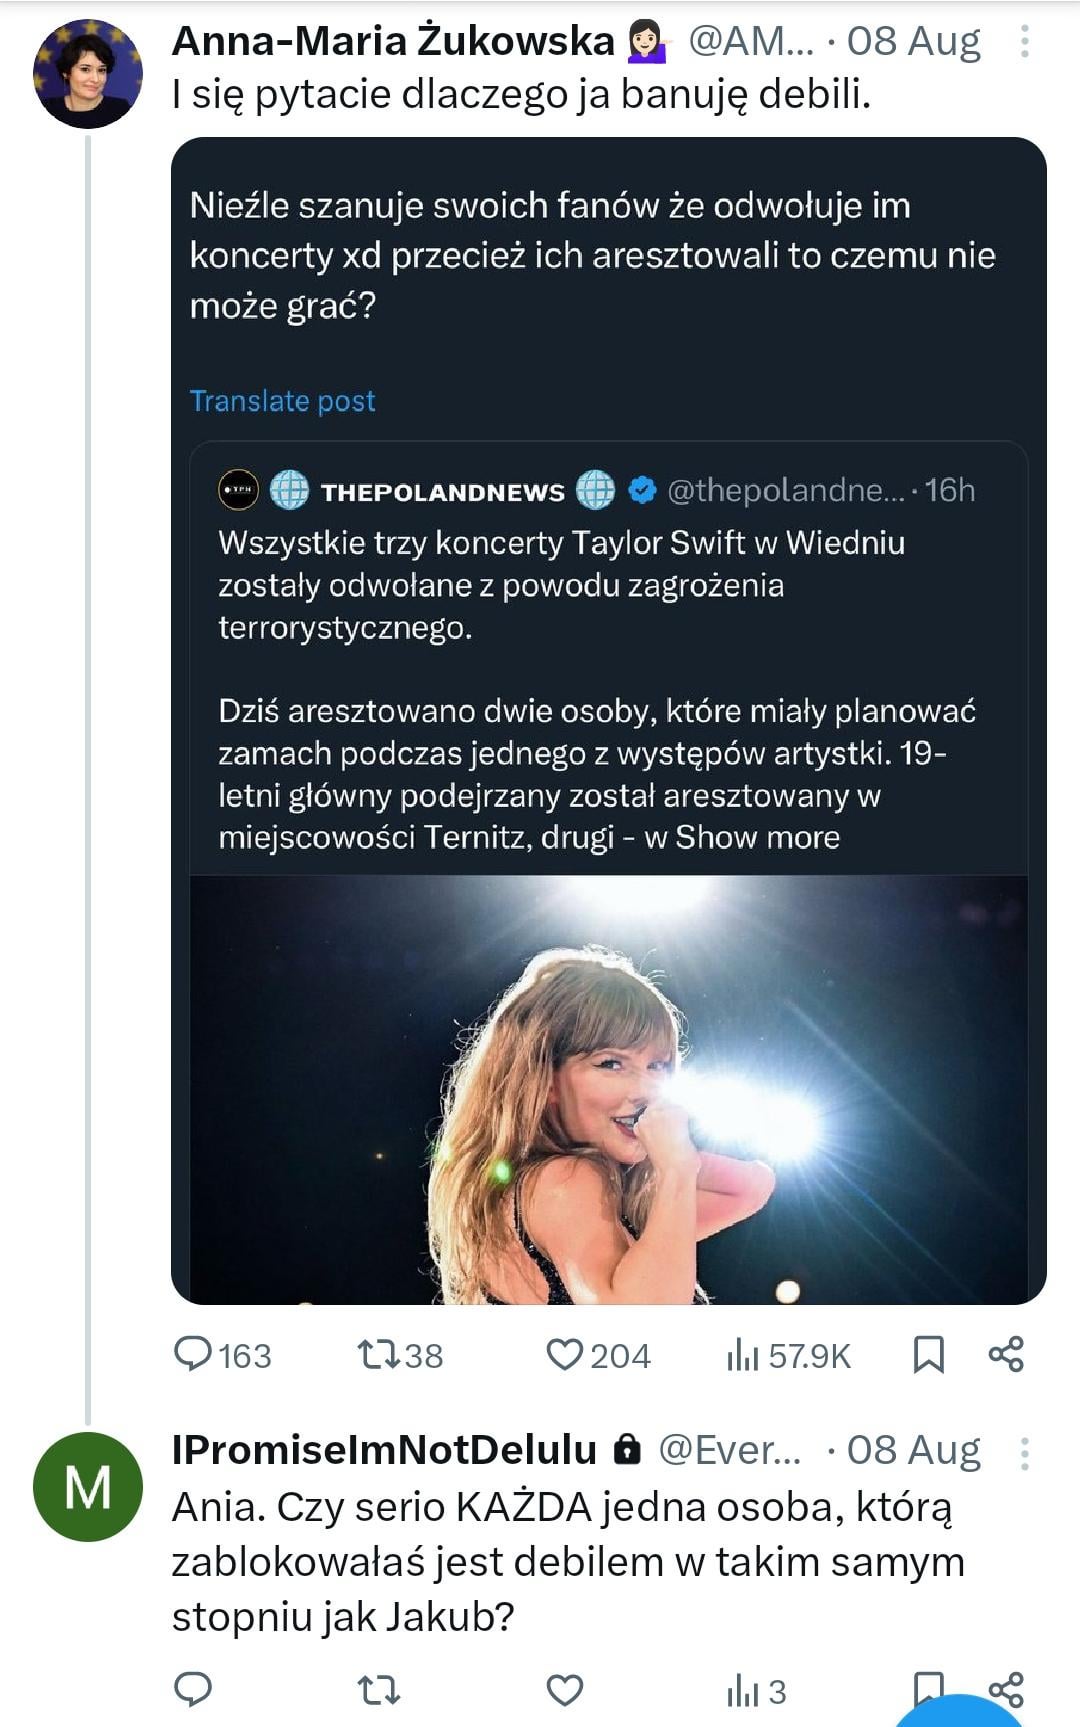Bookmark Anna-Maria Żukowska's post
Viewport: 1080px width, 1727px height.
tap(929, 1355)
